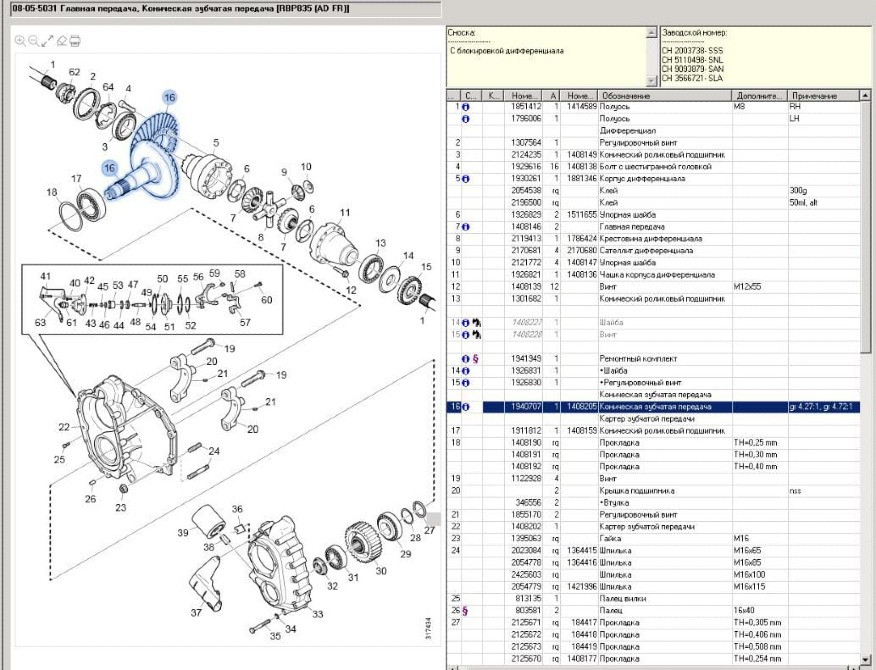The image size is (876, 670).
Task: Click info icon on highlighted row 16
Action: (466, 407)
